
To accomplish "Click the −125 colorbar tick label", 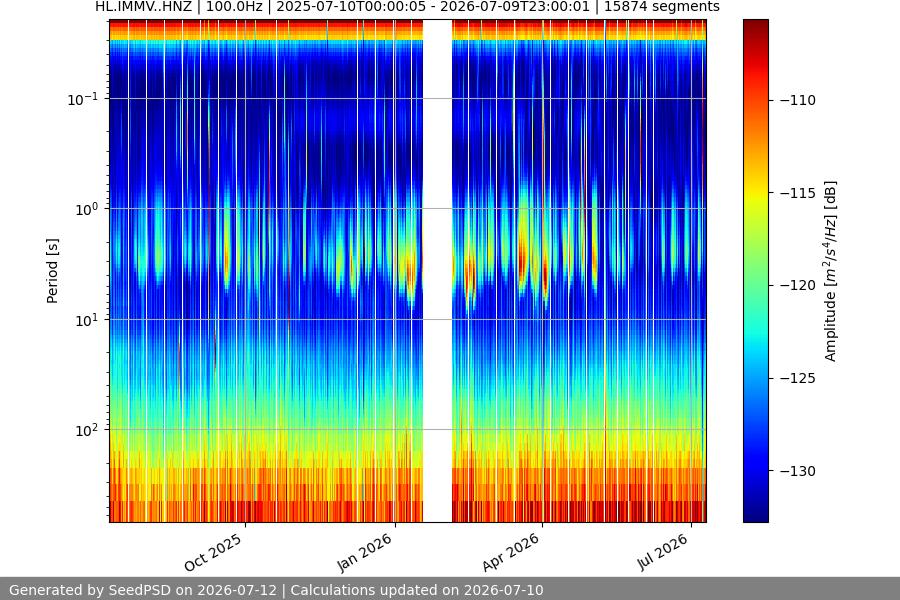I will click(x=798, y=378).
